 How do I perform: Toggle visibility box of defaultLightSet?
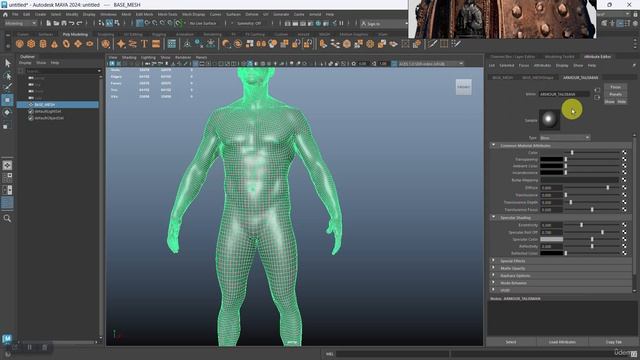(x=31, y=111)
